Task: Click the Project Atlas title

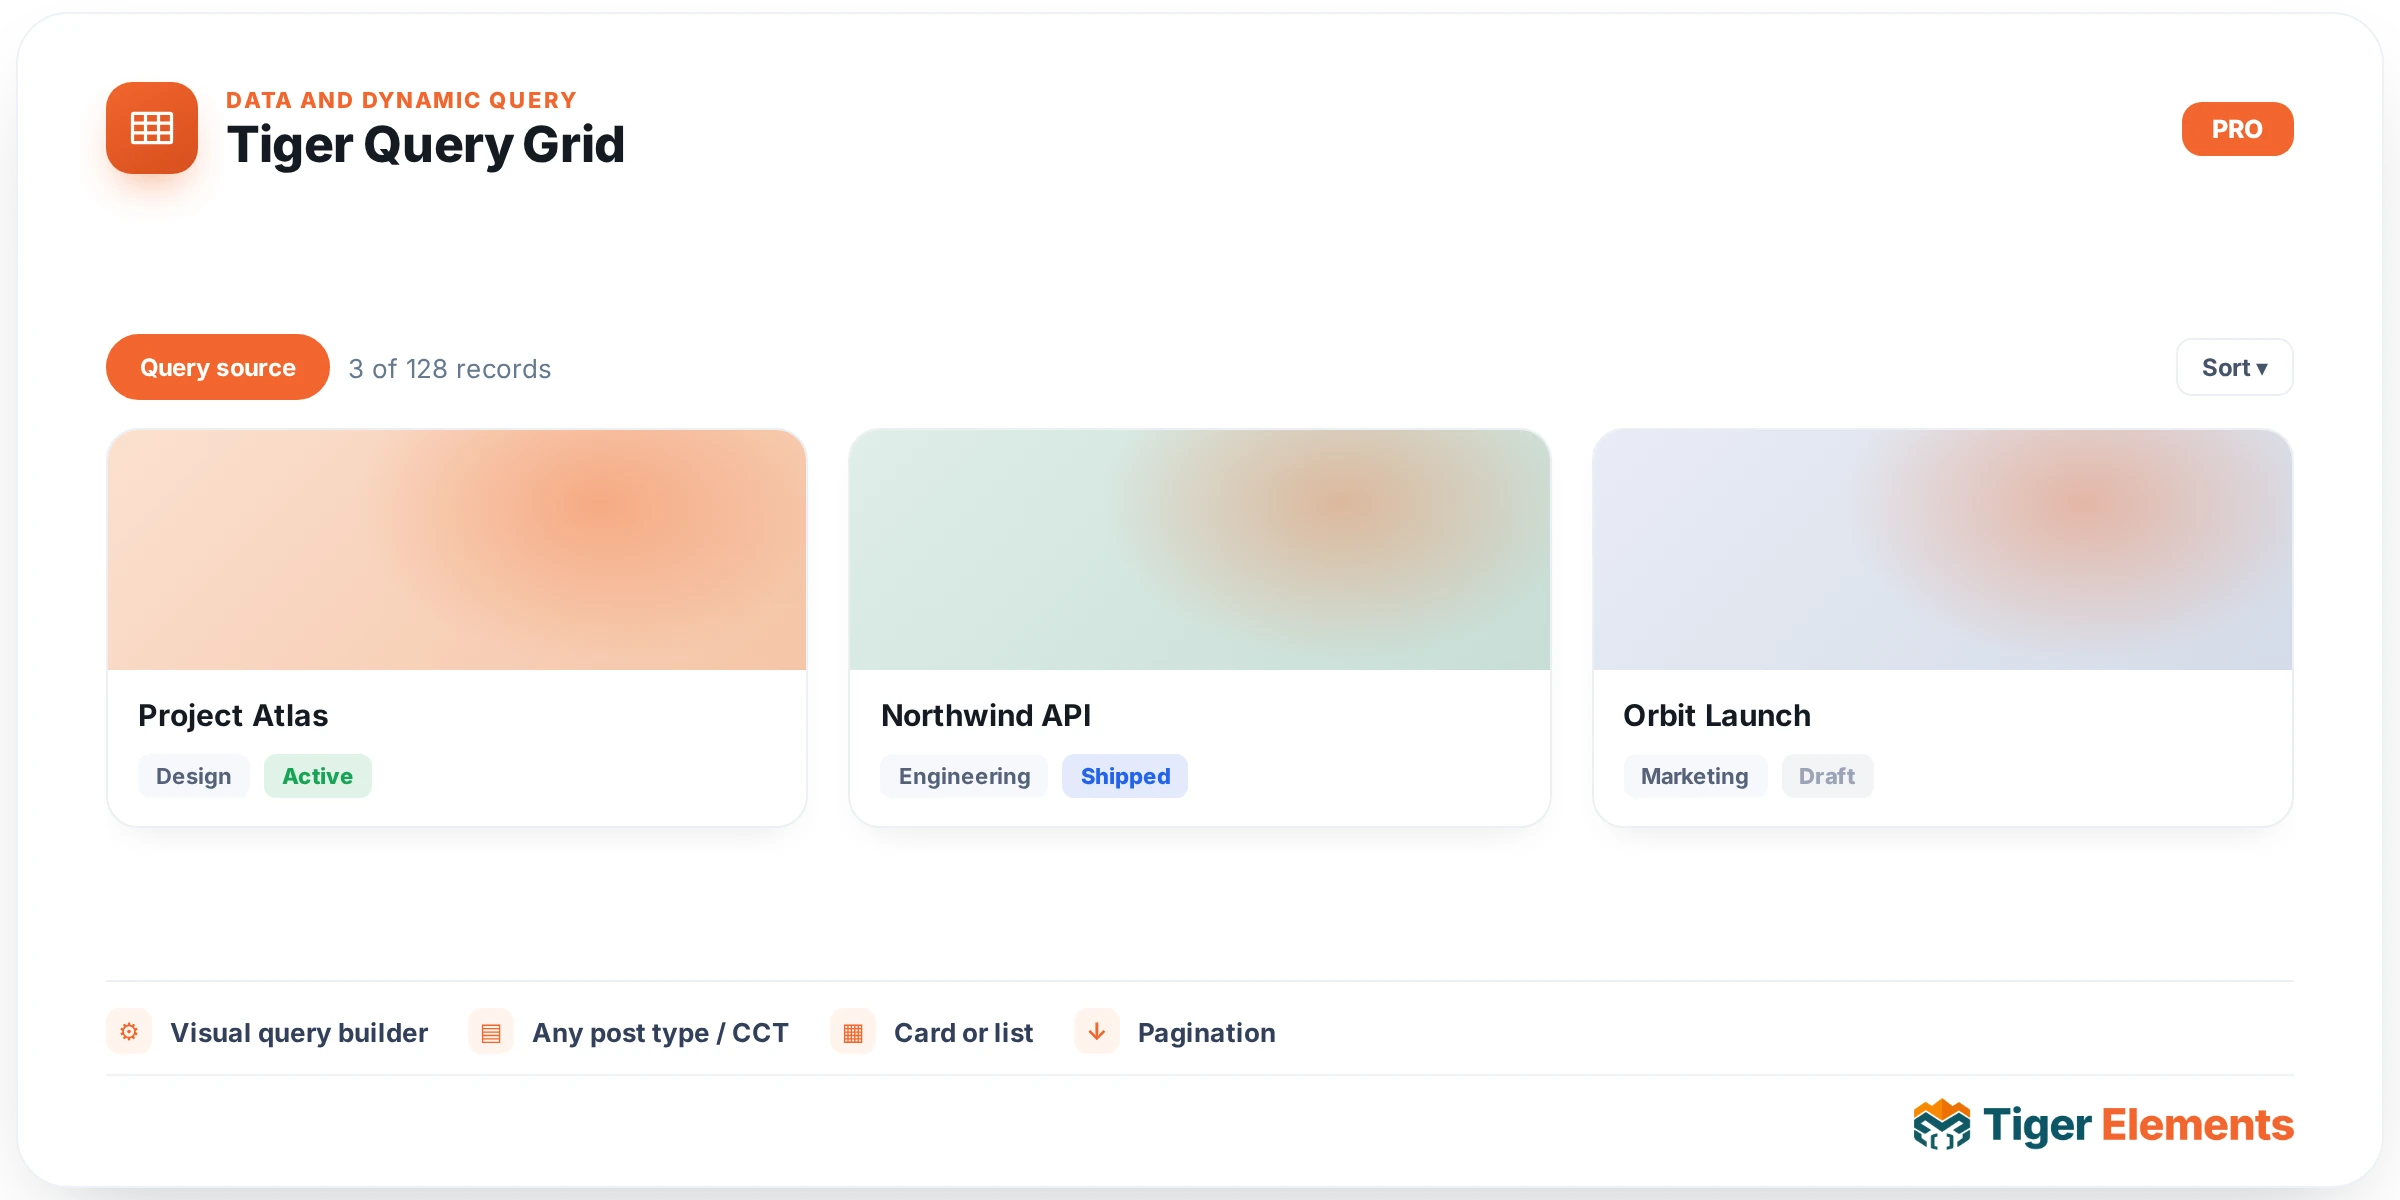Action: tap(233, 715)
